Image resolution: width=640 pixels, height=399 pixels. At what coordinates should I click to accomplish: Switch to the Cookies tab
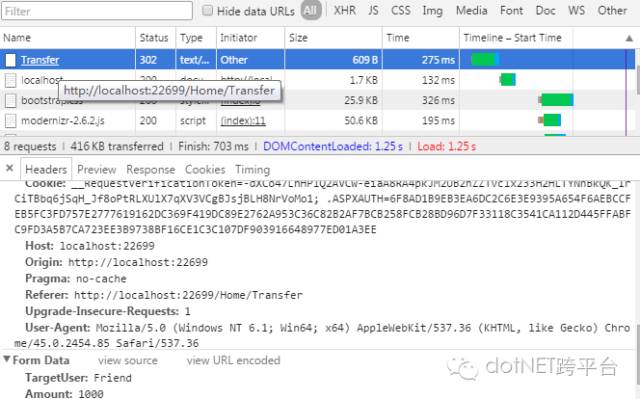click(205, 169)
